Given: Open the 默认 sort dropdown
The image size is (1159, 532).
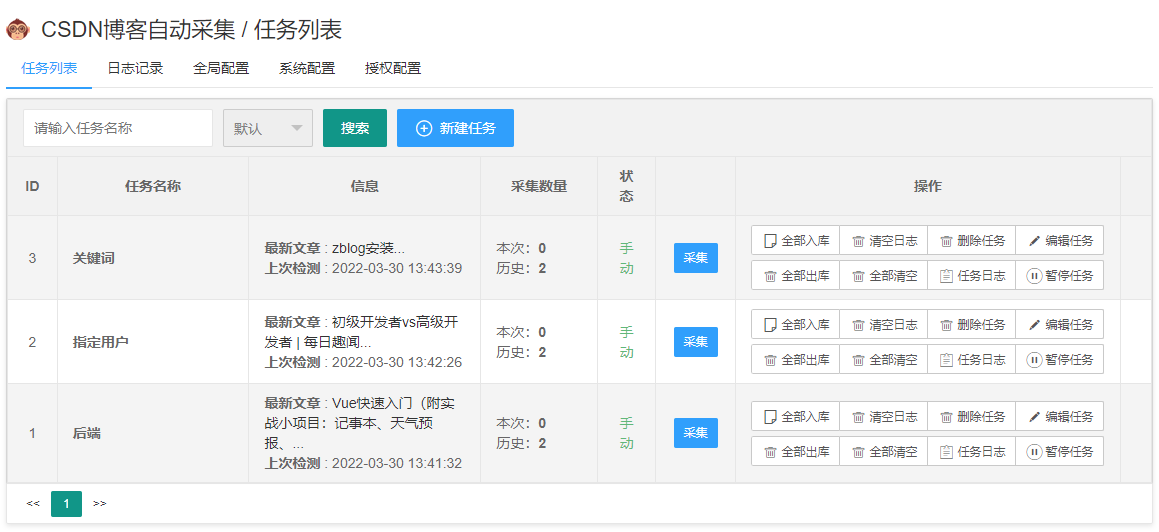Looking at the screenshot, I should (x=268, y=128).
